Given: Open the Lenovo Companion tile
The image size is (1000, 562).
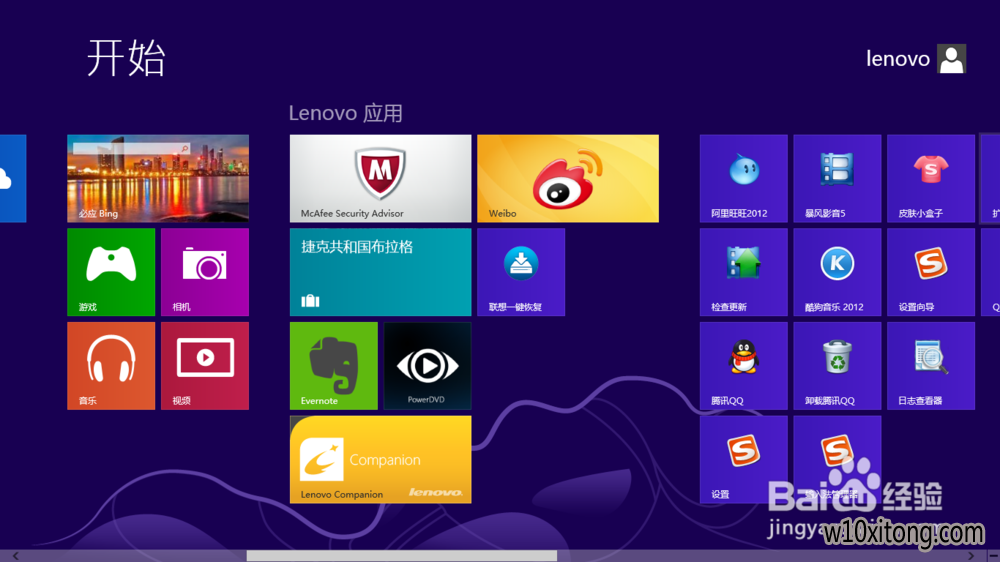Looking at the screenshot, I should (381, 459).
